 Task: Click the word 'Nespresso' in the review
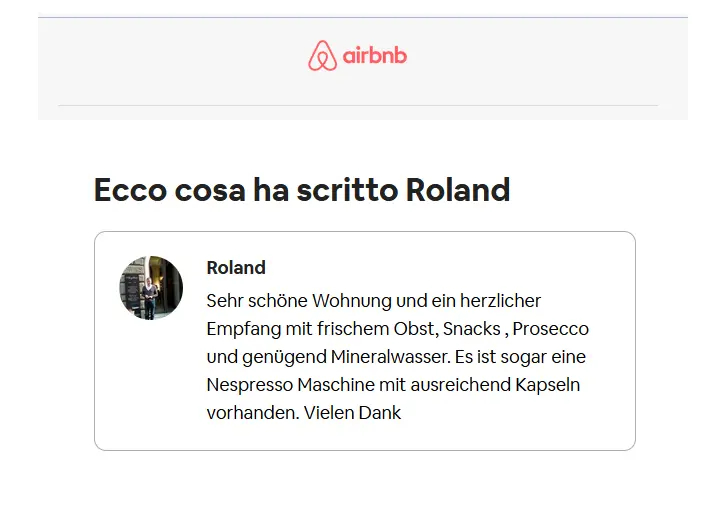(x=250, y=385)
